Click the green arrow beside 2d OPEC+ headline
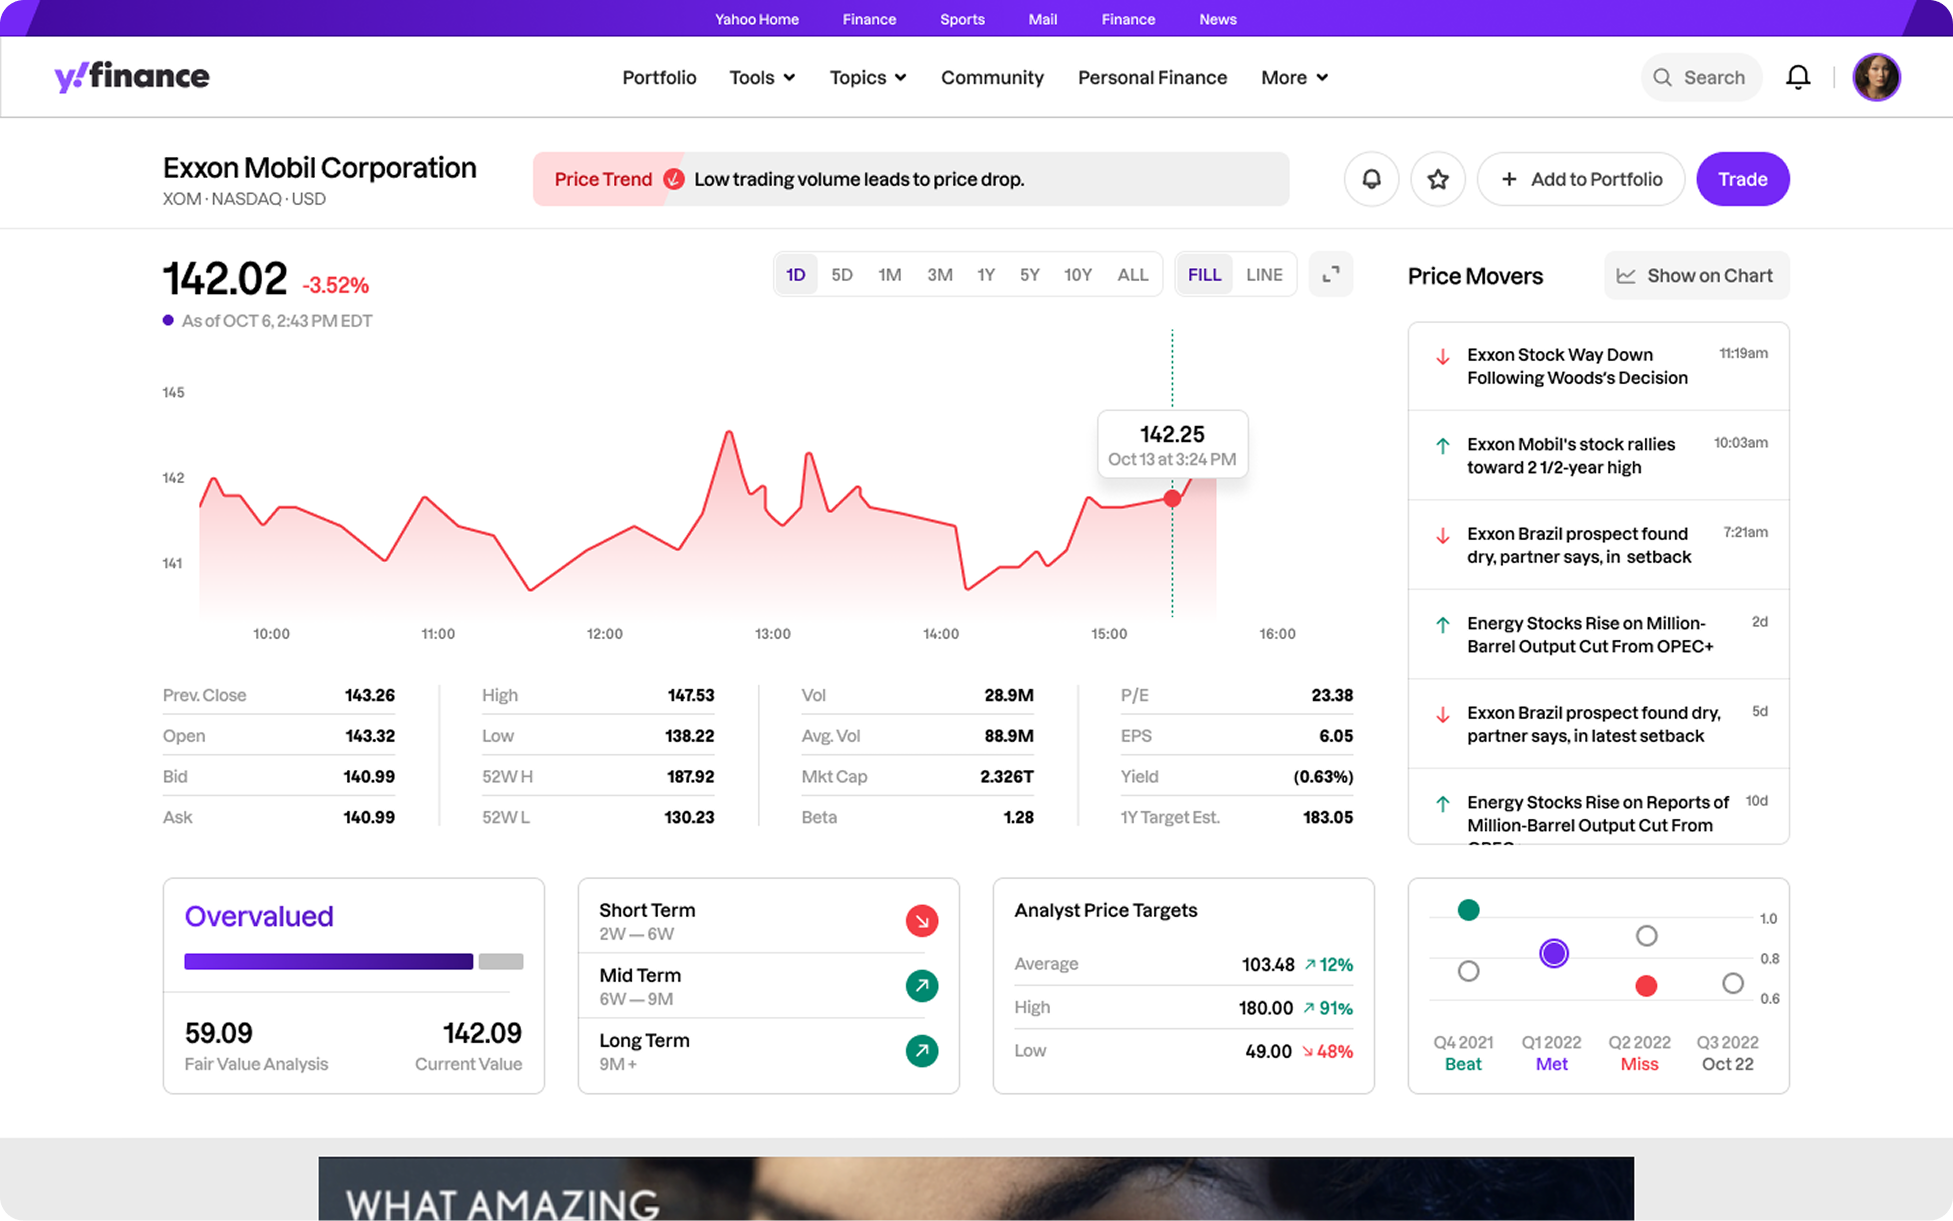The image size is (1953, 1221). (1442, 625)
